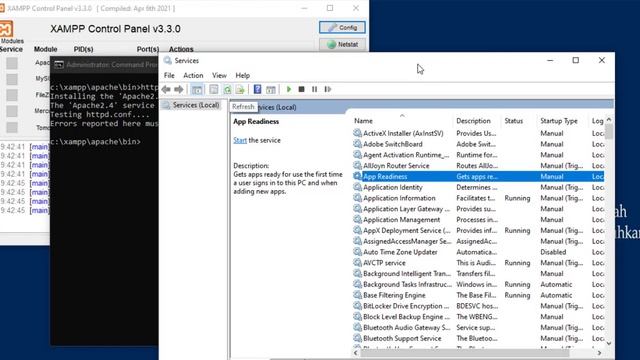The width and height of the screenshot is (640, 360).
Task: Click the gear icon beside Base Filtering Engine
Action: click(357, 295)
